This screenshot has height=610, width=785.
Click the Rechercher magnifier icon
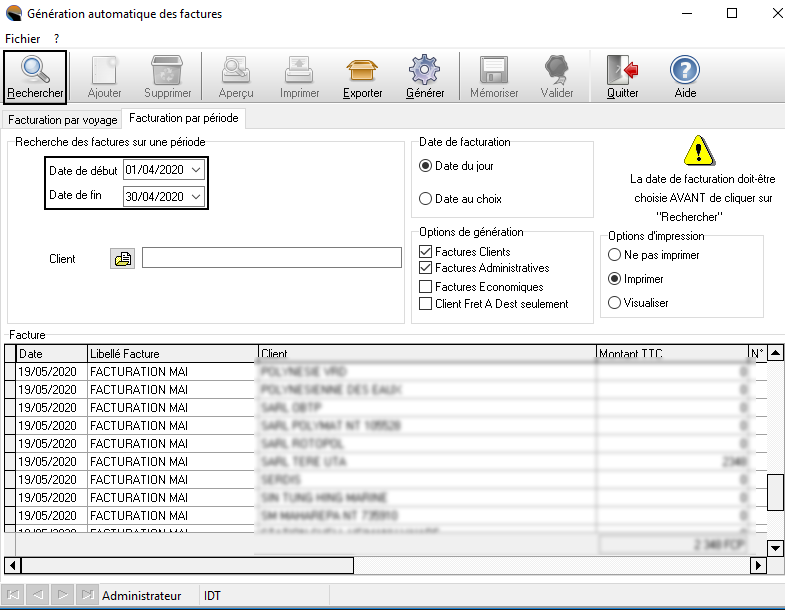tap(35, 70)
